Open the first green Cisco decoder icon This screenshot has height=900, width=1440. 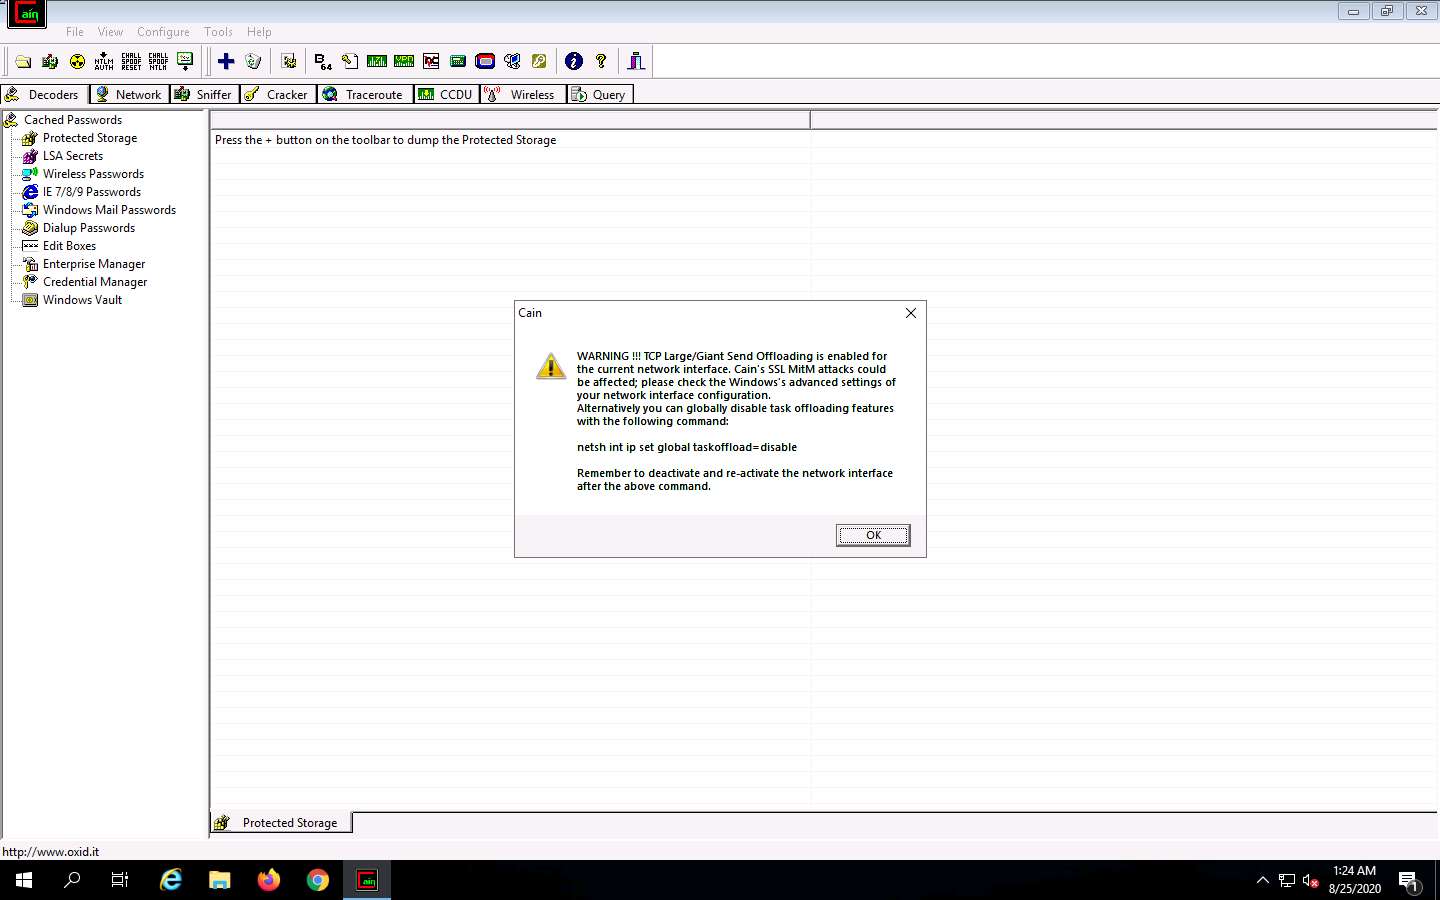pyautogui.click(x=377, y=61)
